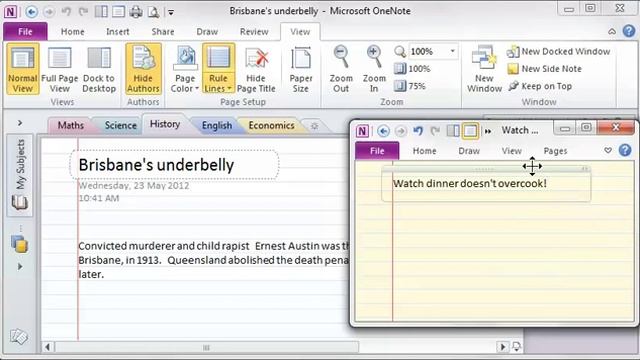Open the View tab in side note window
The width and height of the screenshot is (640, 360).
[x=511, y=151]
